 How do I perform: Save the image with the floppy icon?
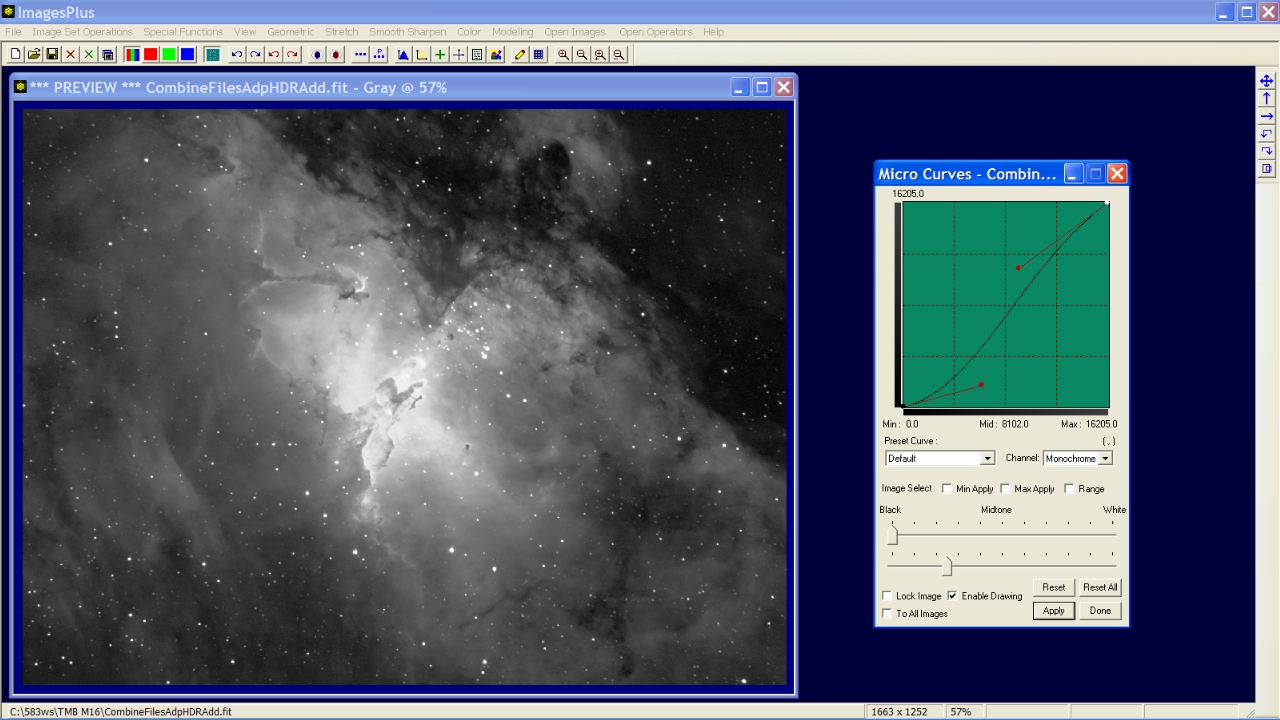point(52,55)
